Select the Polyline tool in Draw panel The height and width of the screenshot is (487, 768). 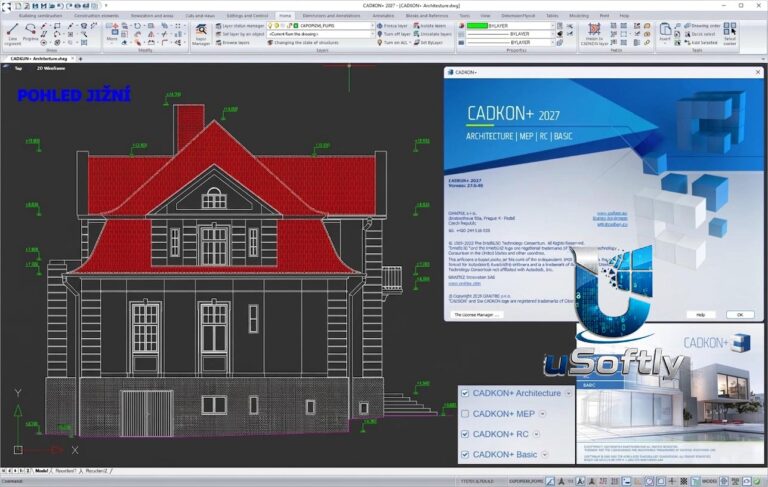coord(30,32)
